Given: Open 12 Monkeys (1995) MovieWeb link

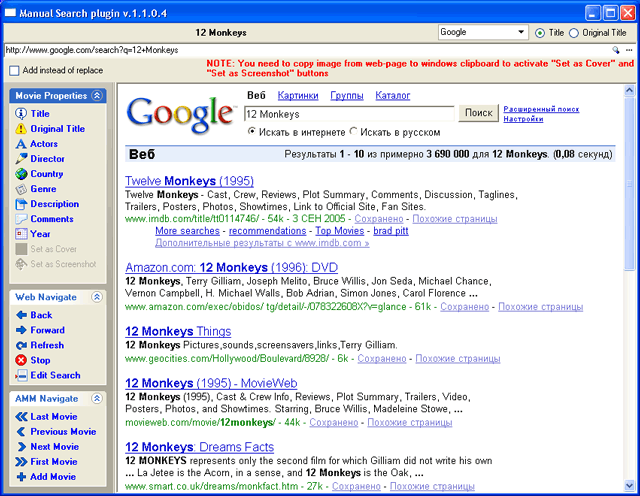Looking at the screenshot, I should (211, 383).
